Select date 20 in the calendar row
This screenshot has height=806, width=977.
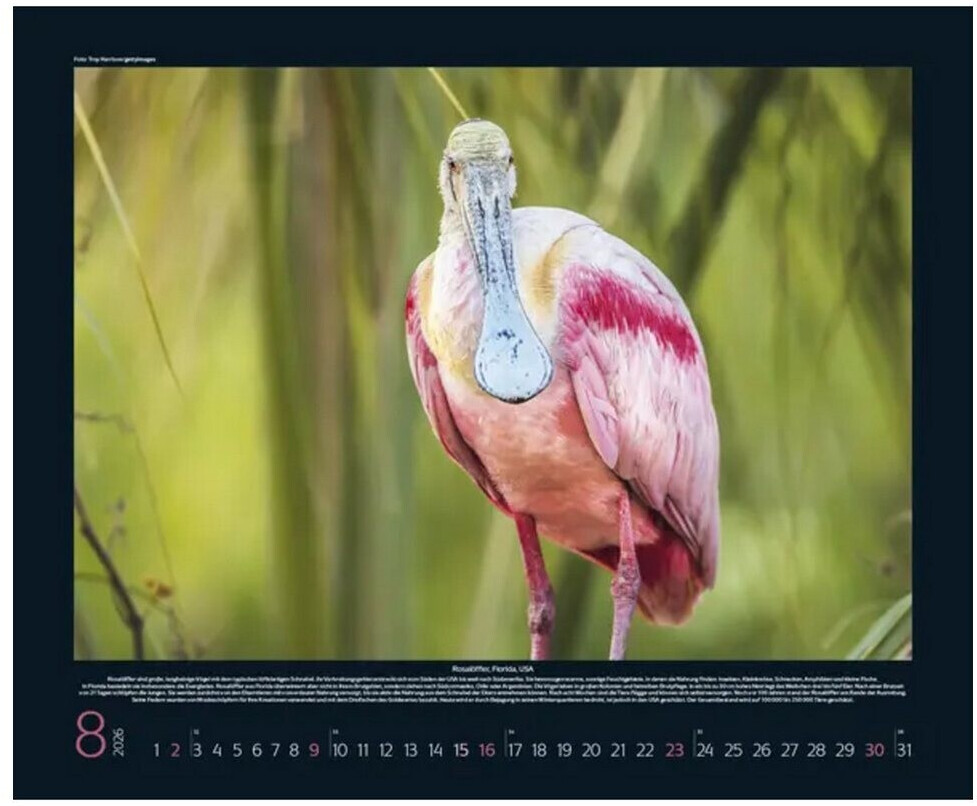point(591,750)
